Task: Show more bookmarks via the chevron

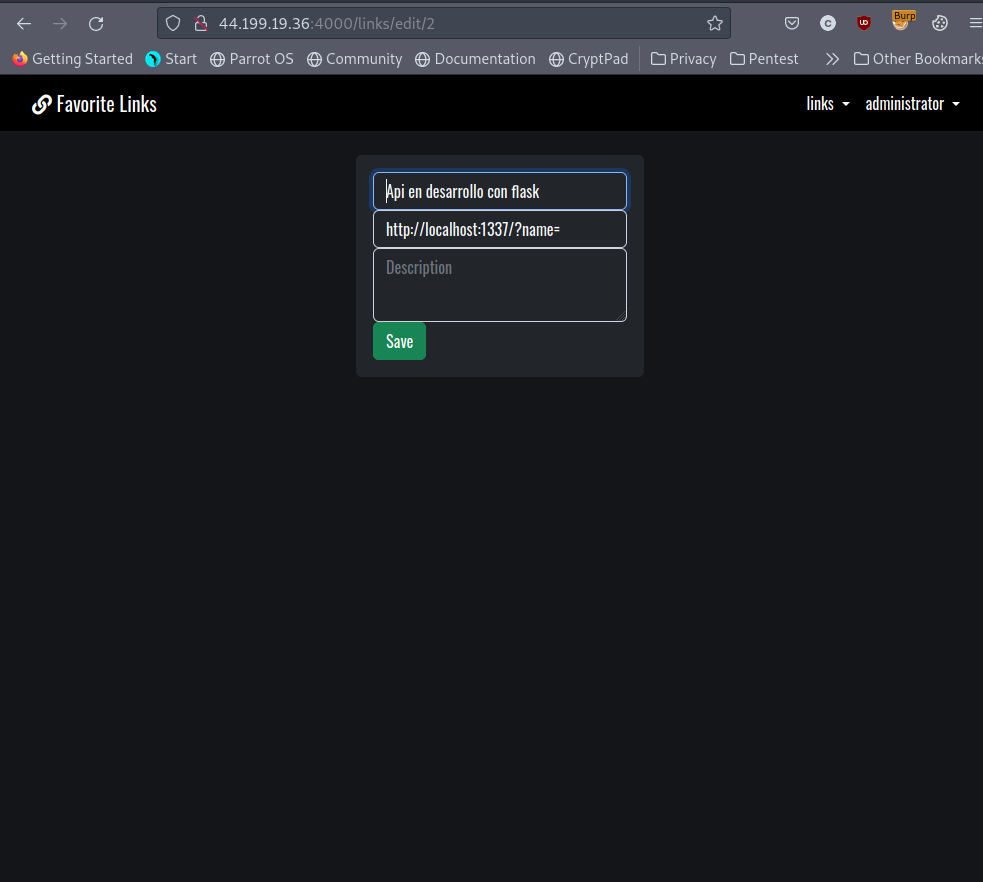Action: coord(832,59)
